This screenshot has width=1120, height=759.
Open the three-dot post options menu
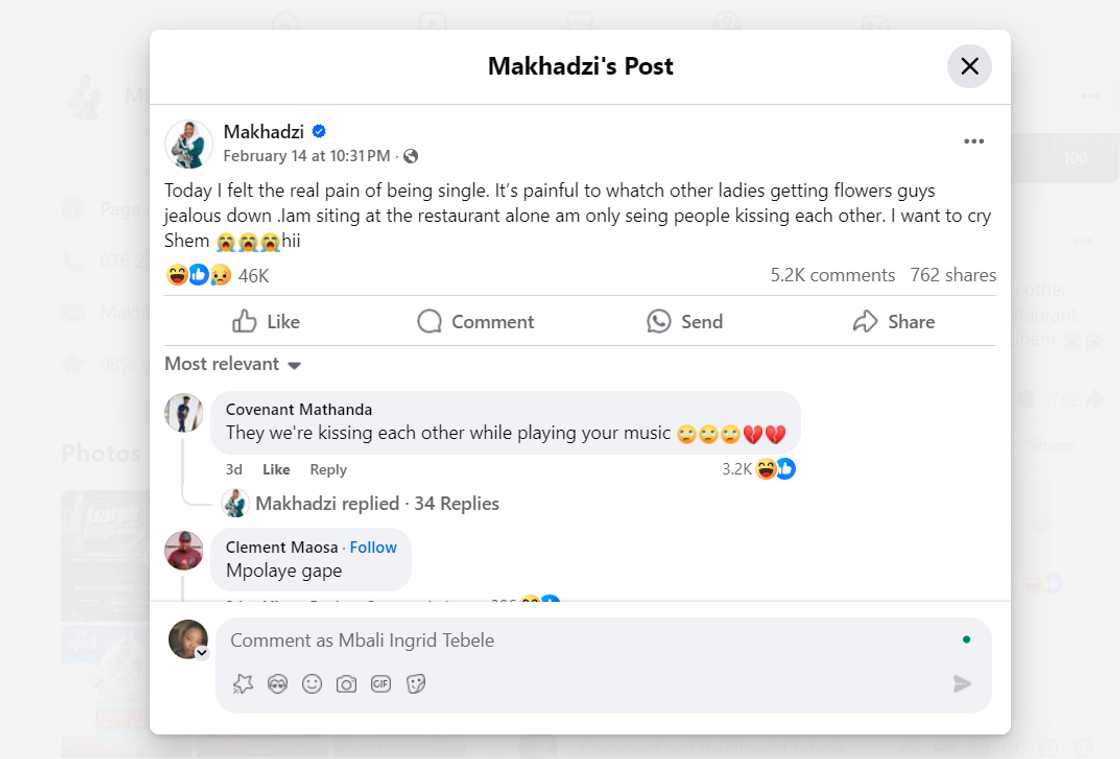974,142
